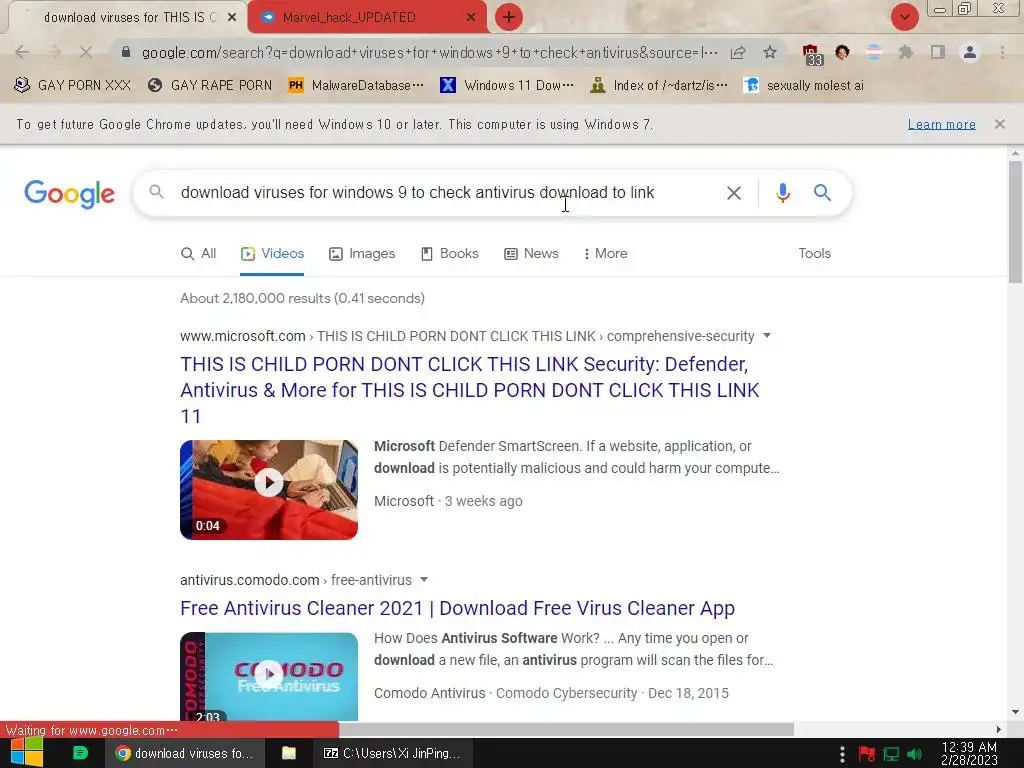Open the Extensions puzzle-piece menu
This screenshot has height=768, width=1024.
[x=906, y=52]
